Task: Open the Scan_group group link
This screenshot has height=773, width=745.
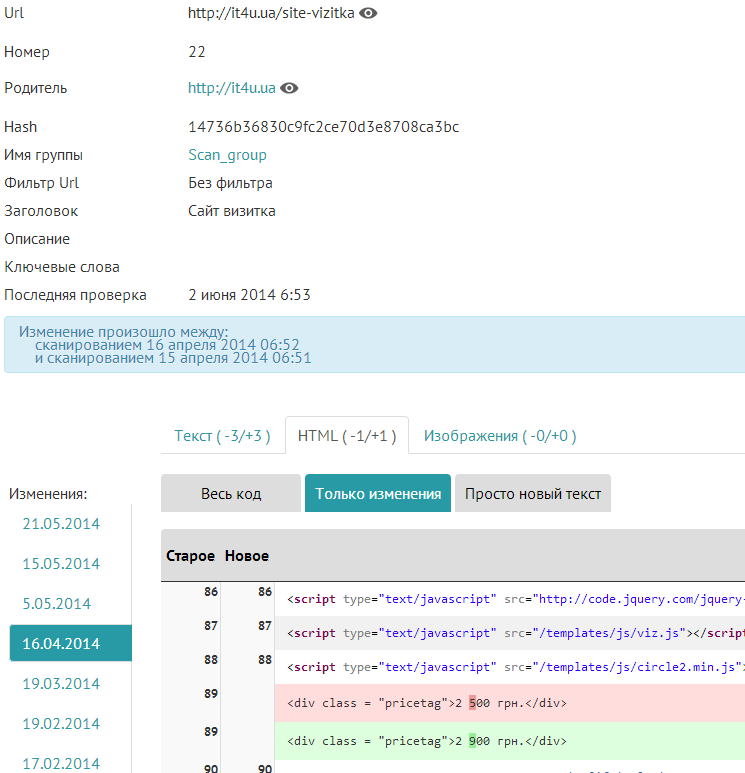Action: click(227, 155)
